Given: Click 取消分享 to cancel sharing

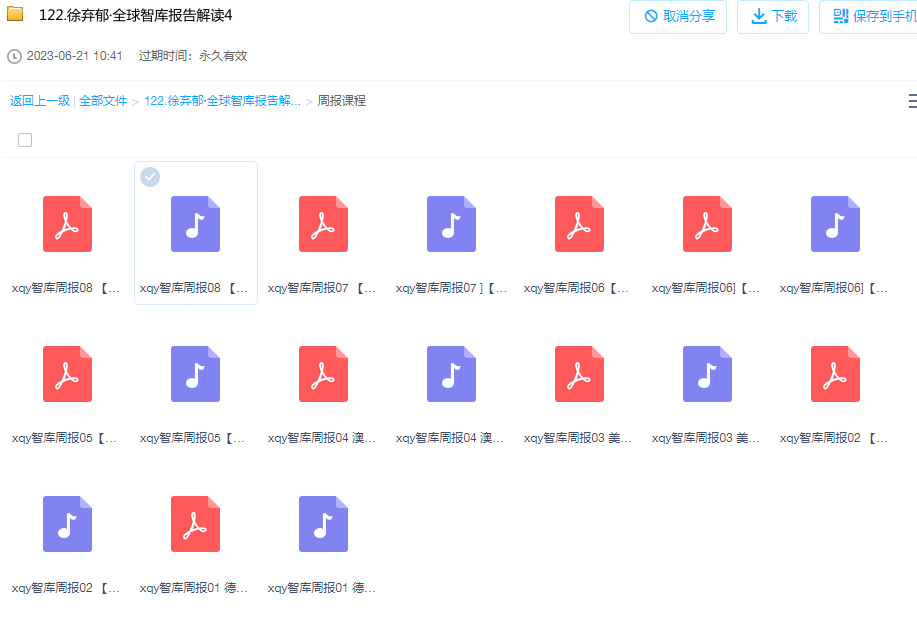Looking at the screenshot, I should click(x=678, y=16).
